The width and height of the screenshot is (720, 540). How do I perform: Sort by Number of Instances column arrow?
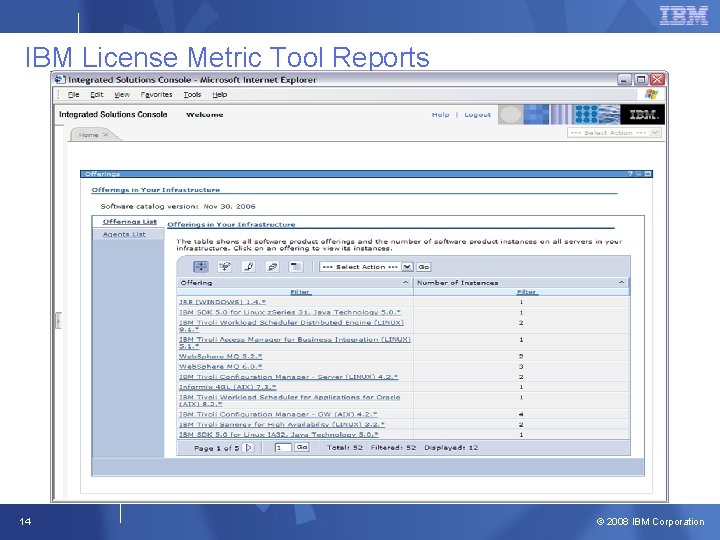click(621, 282)
